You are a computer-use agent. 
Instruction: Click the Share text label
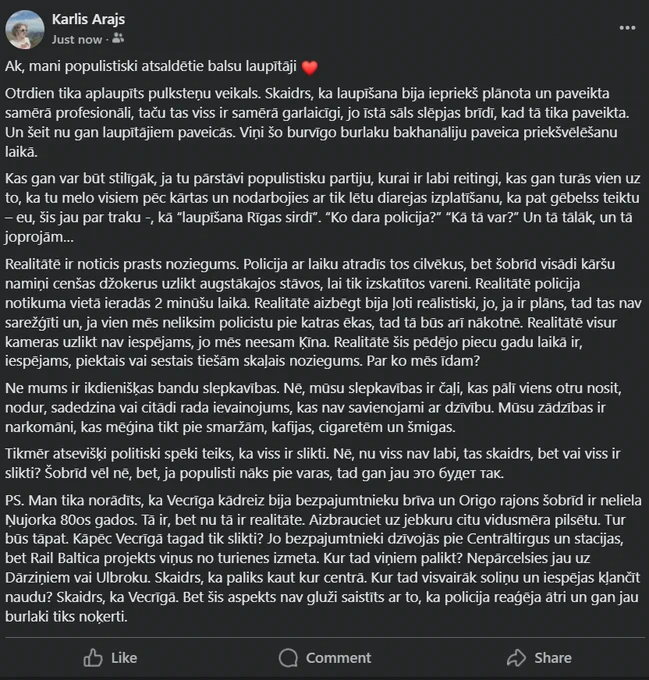click(x=553, y=658)
